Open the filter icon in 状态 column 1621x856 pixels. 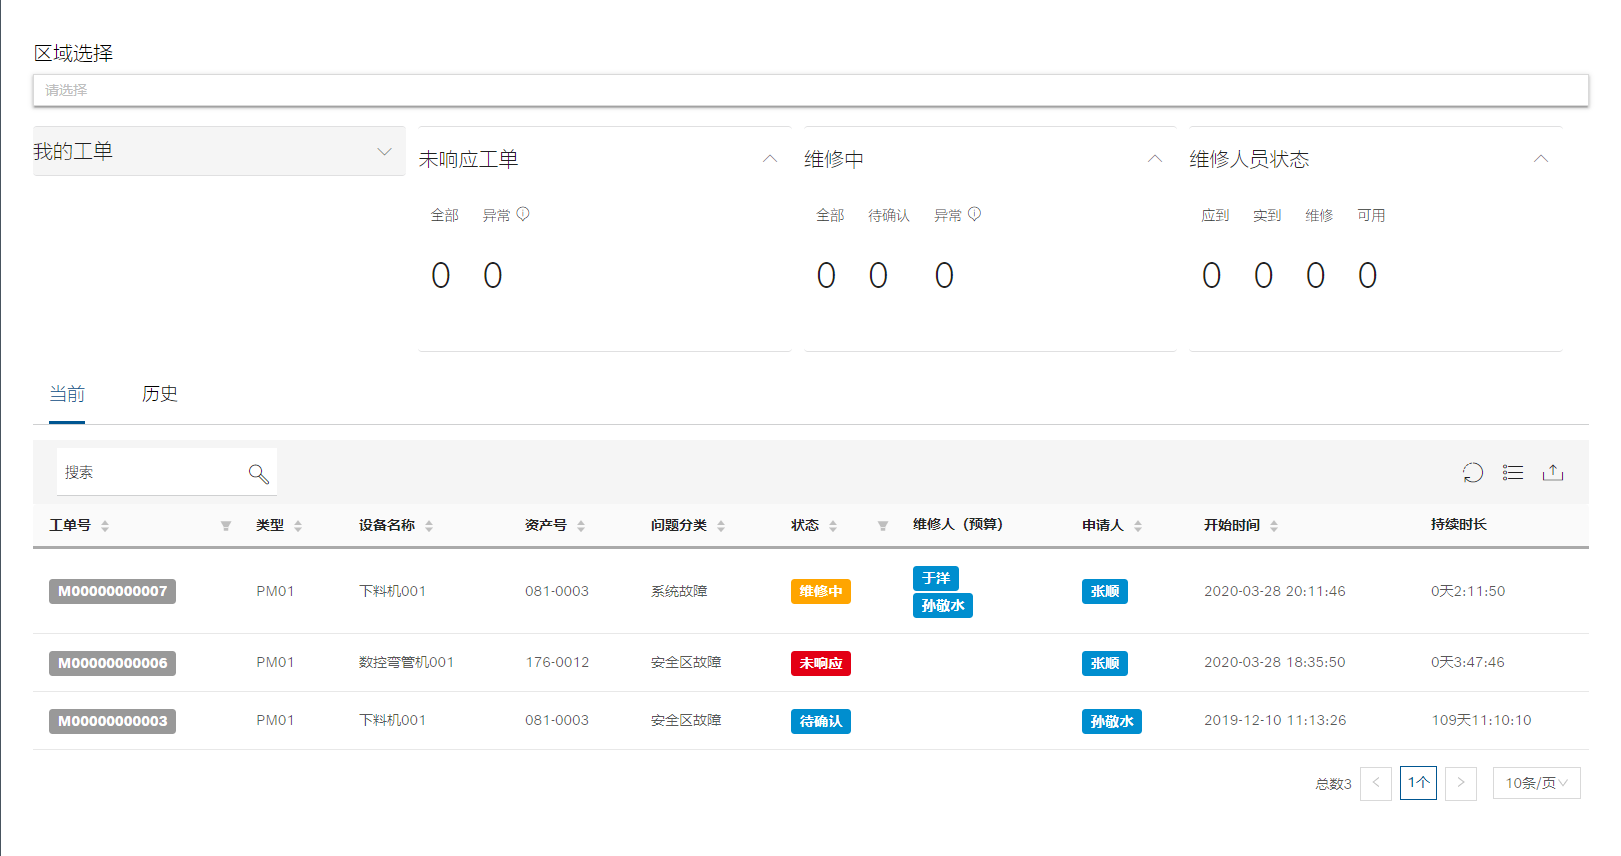pos(883,526)
